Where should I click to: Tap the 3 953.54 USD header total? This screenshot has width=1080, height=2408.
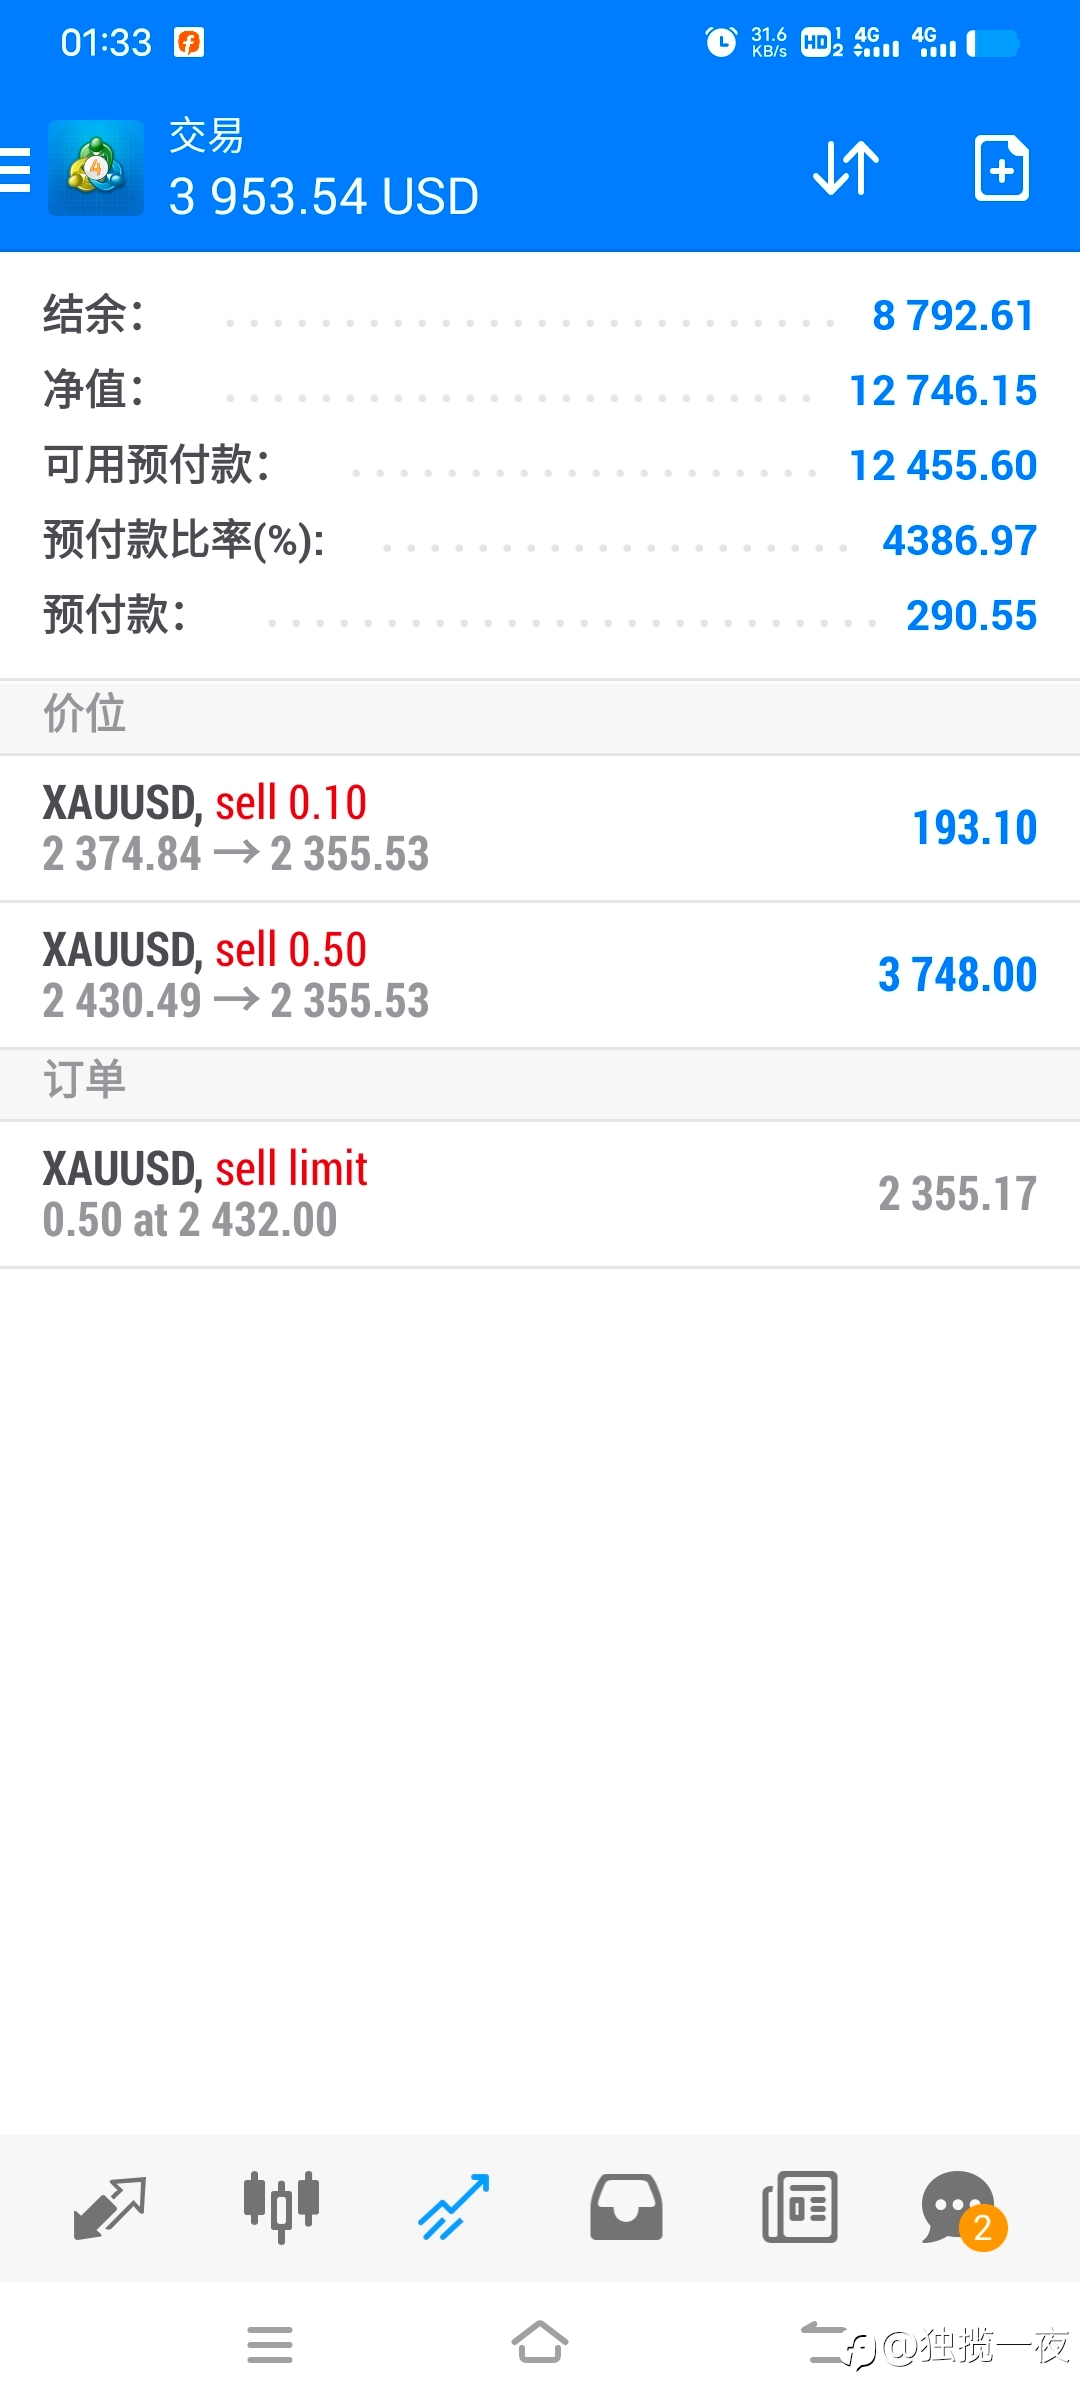point(324,196)
